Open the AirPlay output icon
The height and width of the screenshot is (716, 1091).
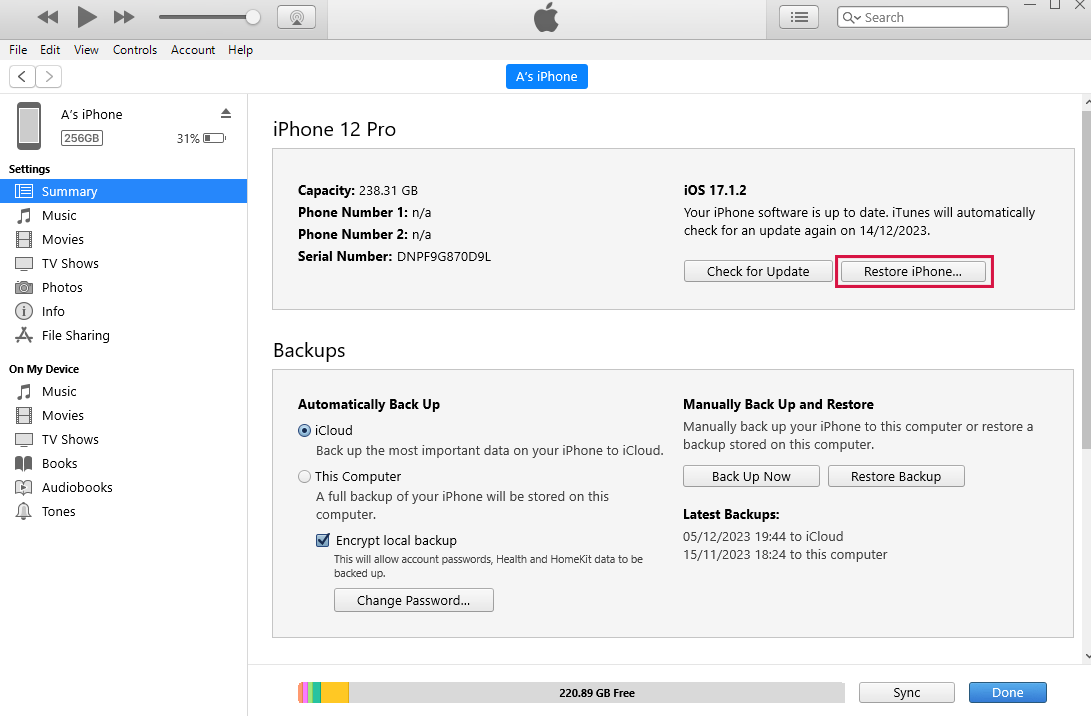[x=296, y=17]
